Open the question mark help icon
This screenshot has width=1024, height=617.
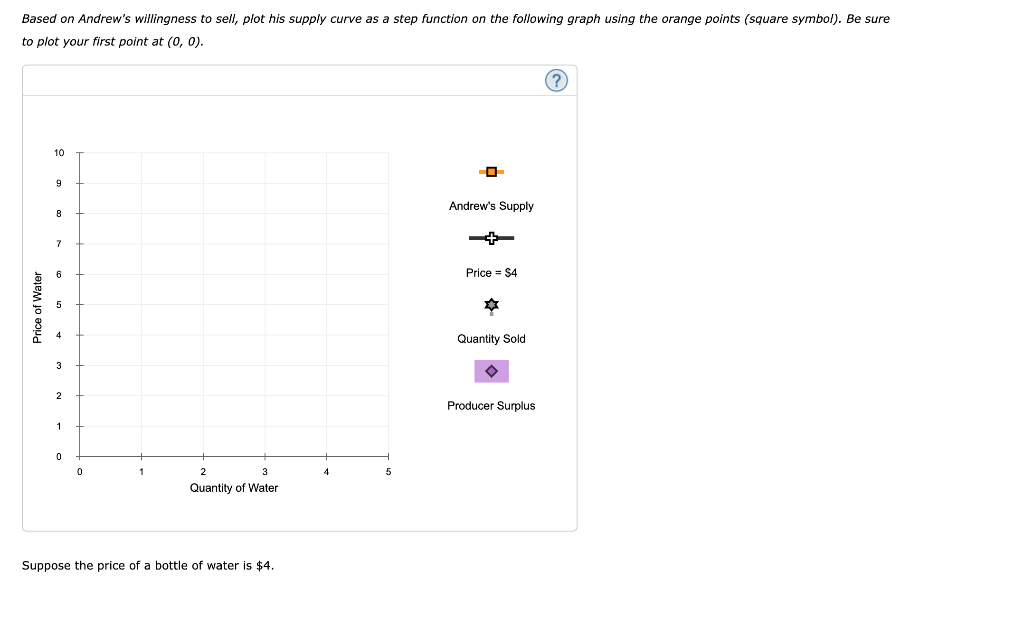(557, 80)
